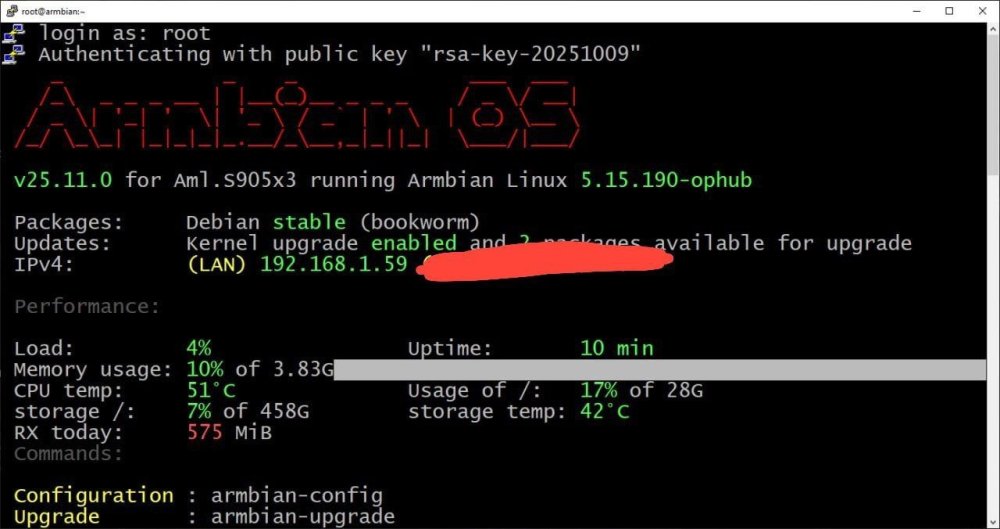This screenshot has height=529, width=1000.
Task: Click the red Armbian OS ASCII logo
Action: pyautogui.click(x=297, y=114)
